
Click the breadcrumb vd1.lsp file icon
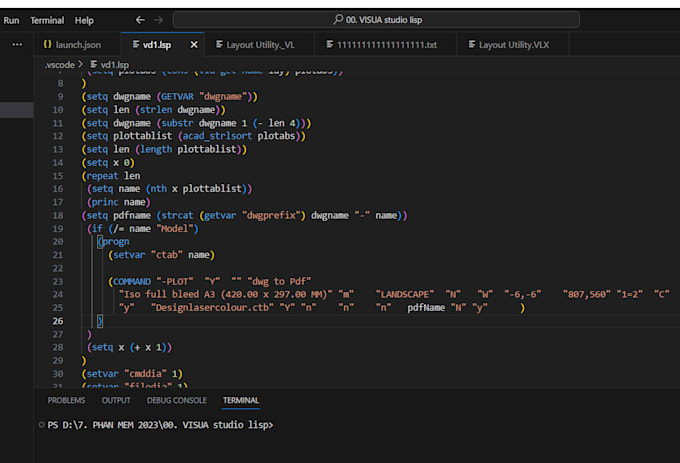[x=94, y=65]
